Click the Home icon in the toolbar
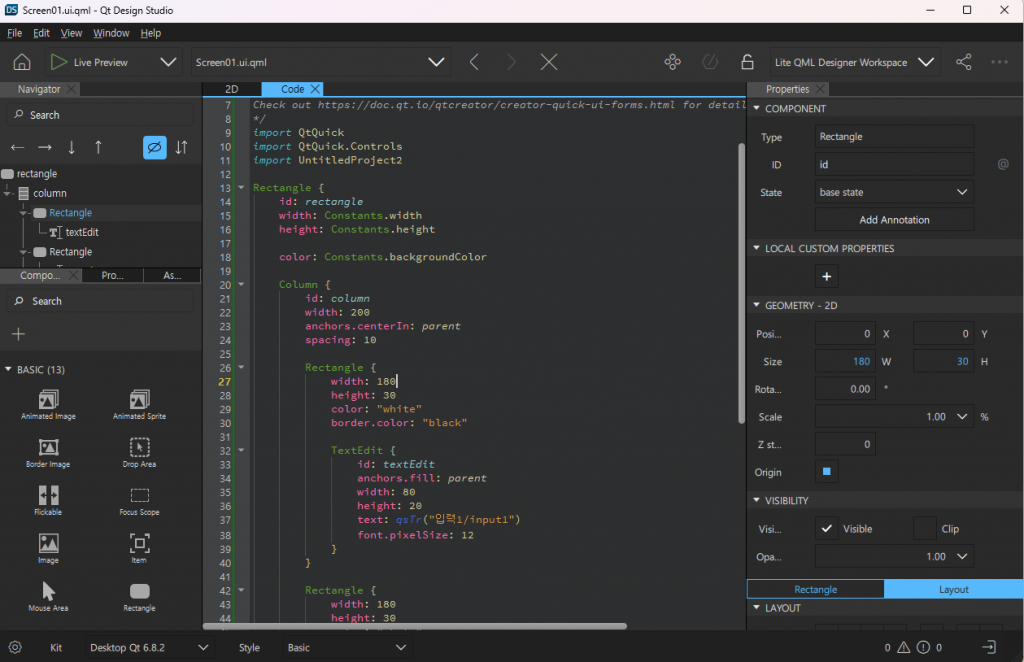Screen dimensions: 1024x662 pos(21,62)
